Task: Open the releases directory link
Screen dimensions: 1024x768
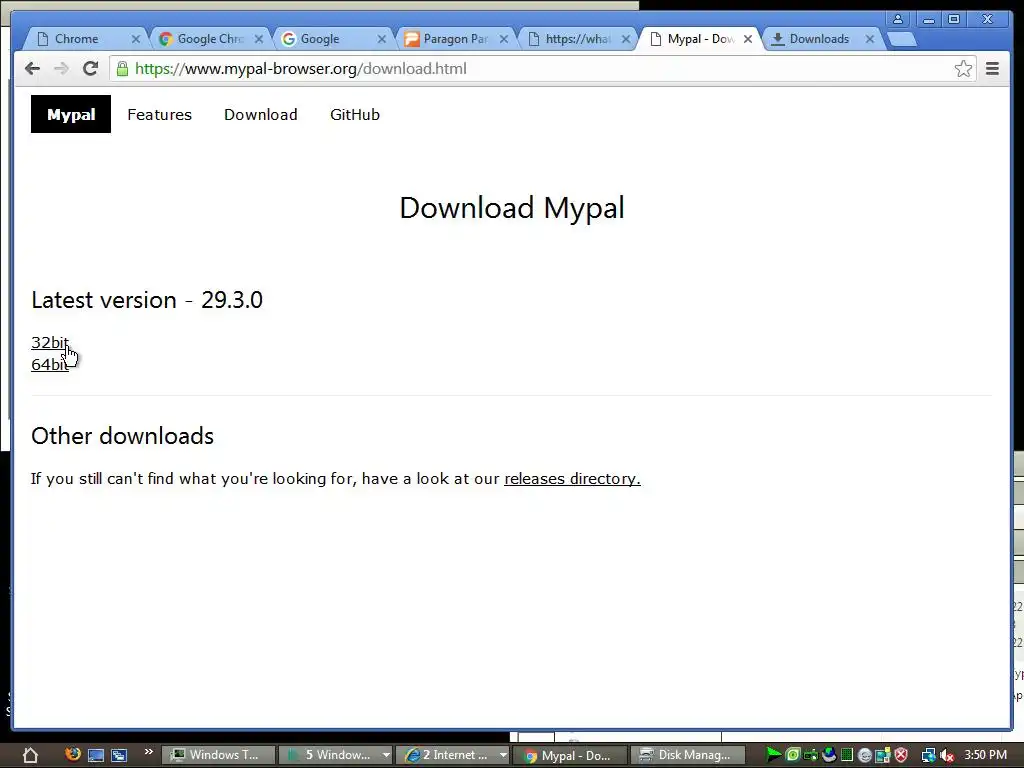Action: pos(572,479)
